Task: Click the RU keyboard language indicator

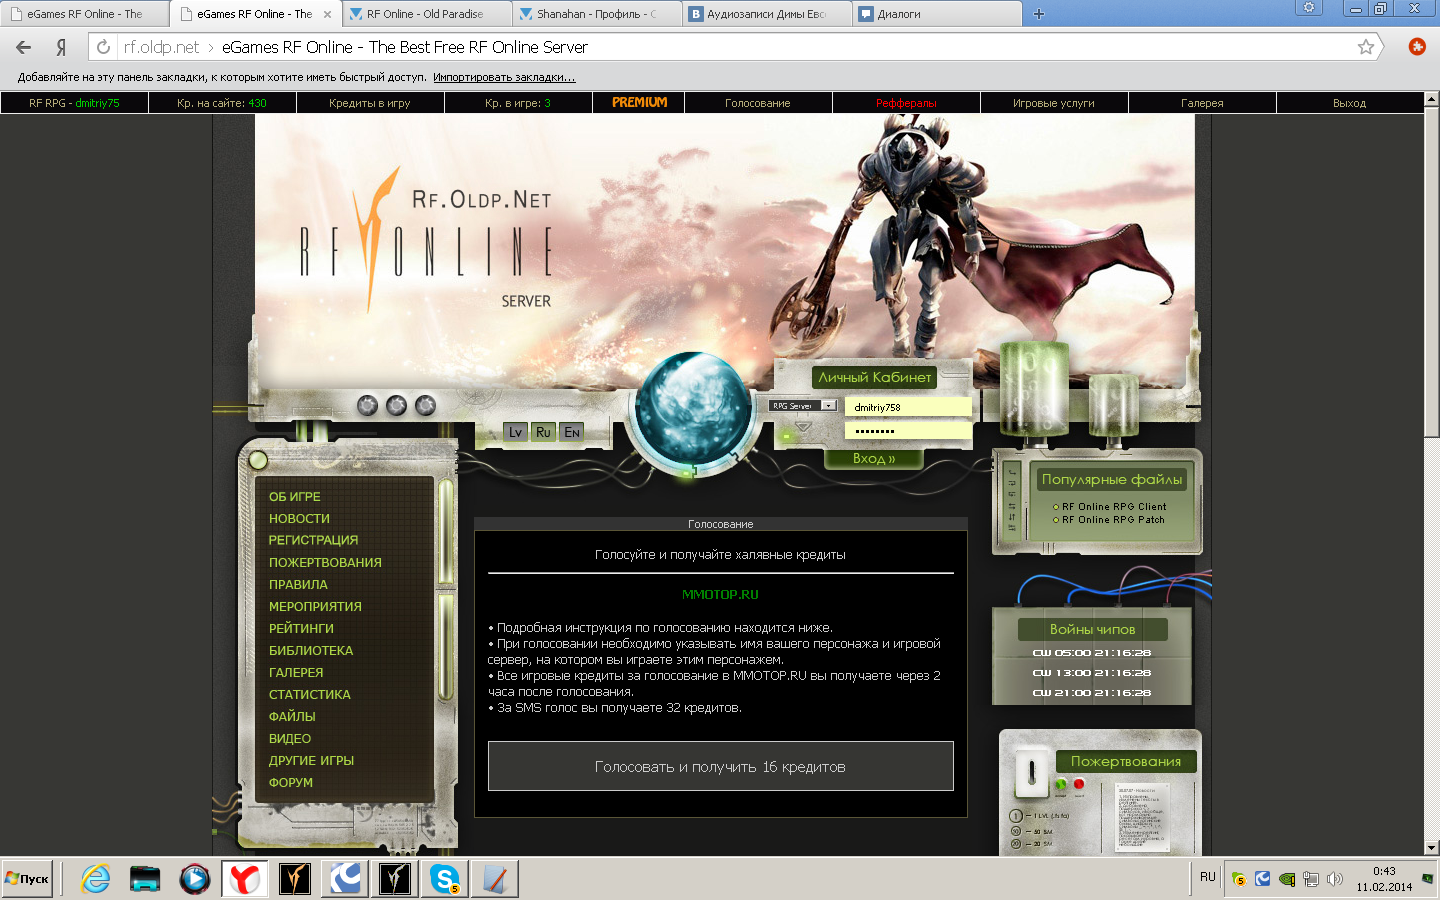Action: (x=1208, y=877)
